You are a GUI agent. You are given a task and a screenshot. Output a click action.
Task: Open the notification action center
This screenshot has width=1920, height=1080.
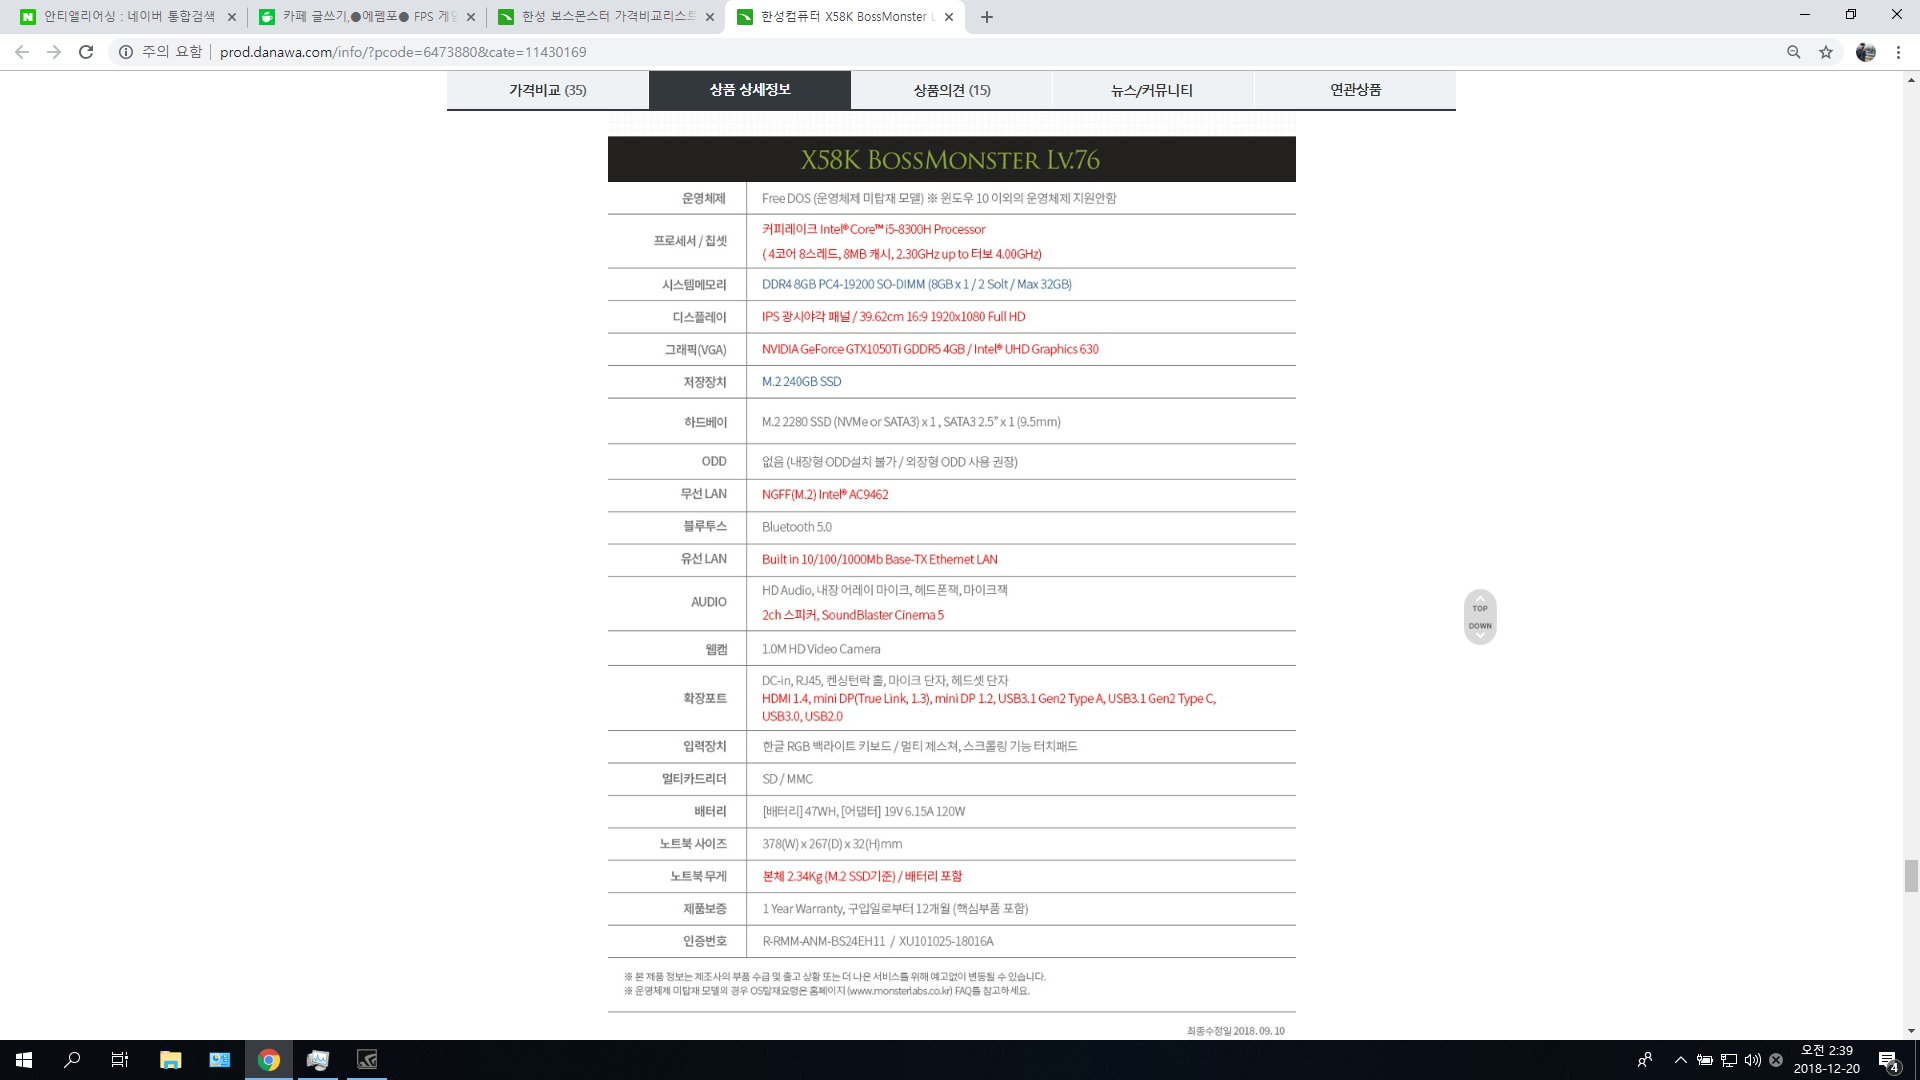pos(1889,1060)
